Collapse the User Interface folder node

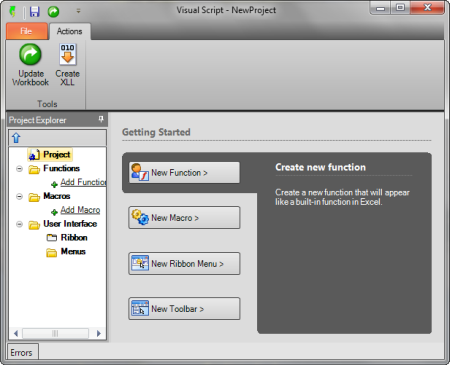pos(19,224)
